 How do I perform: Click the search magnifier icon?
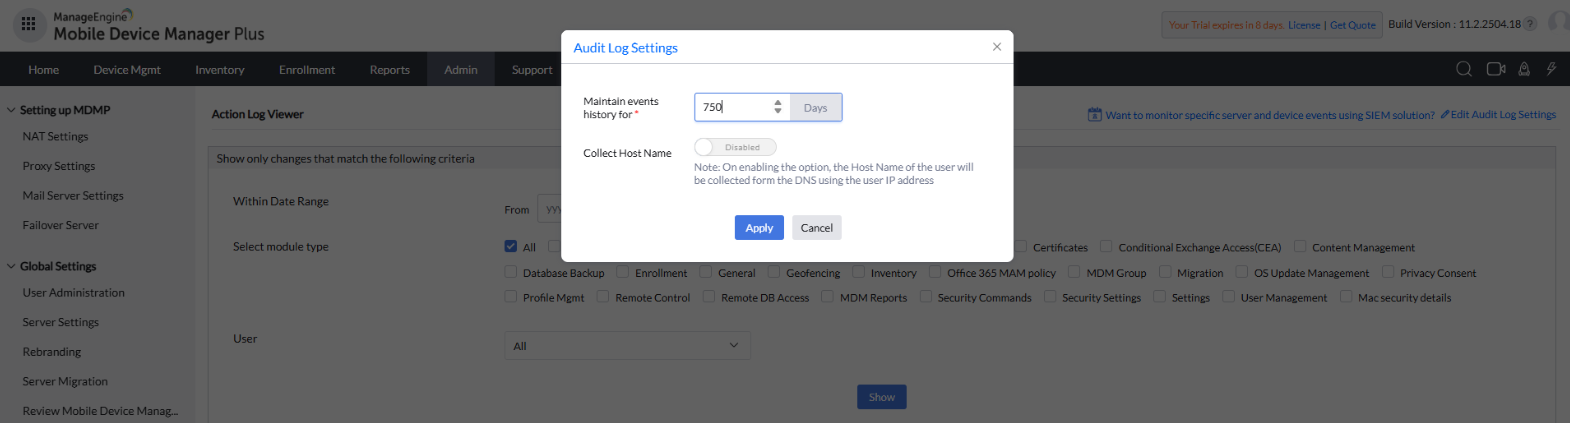pos(1464,69)
